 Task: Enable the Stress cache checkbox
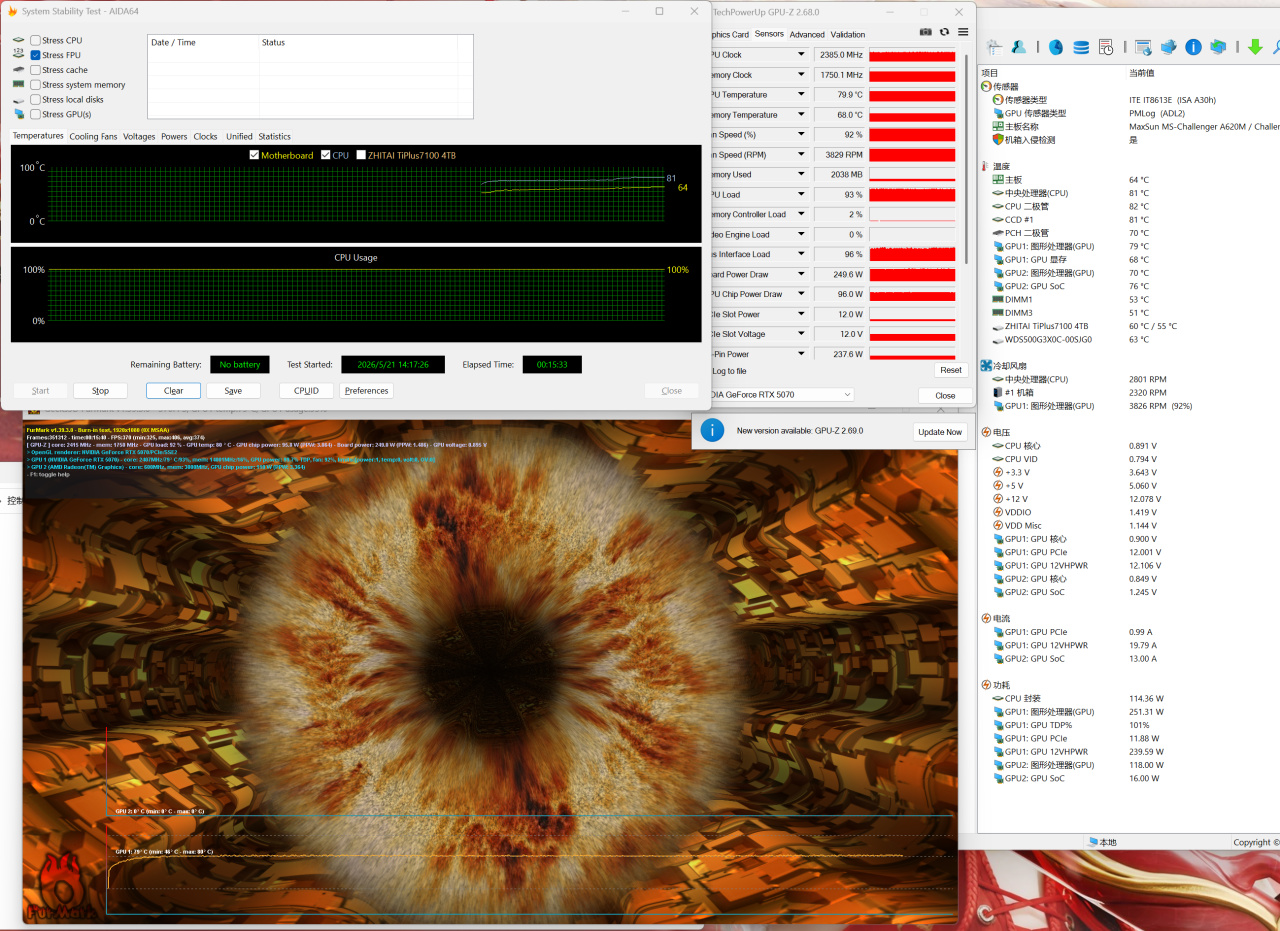point(36,70)
